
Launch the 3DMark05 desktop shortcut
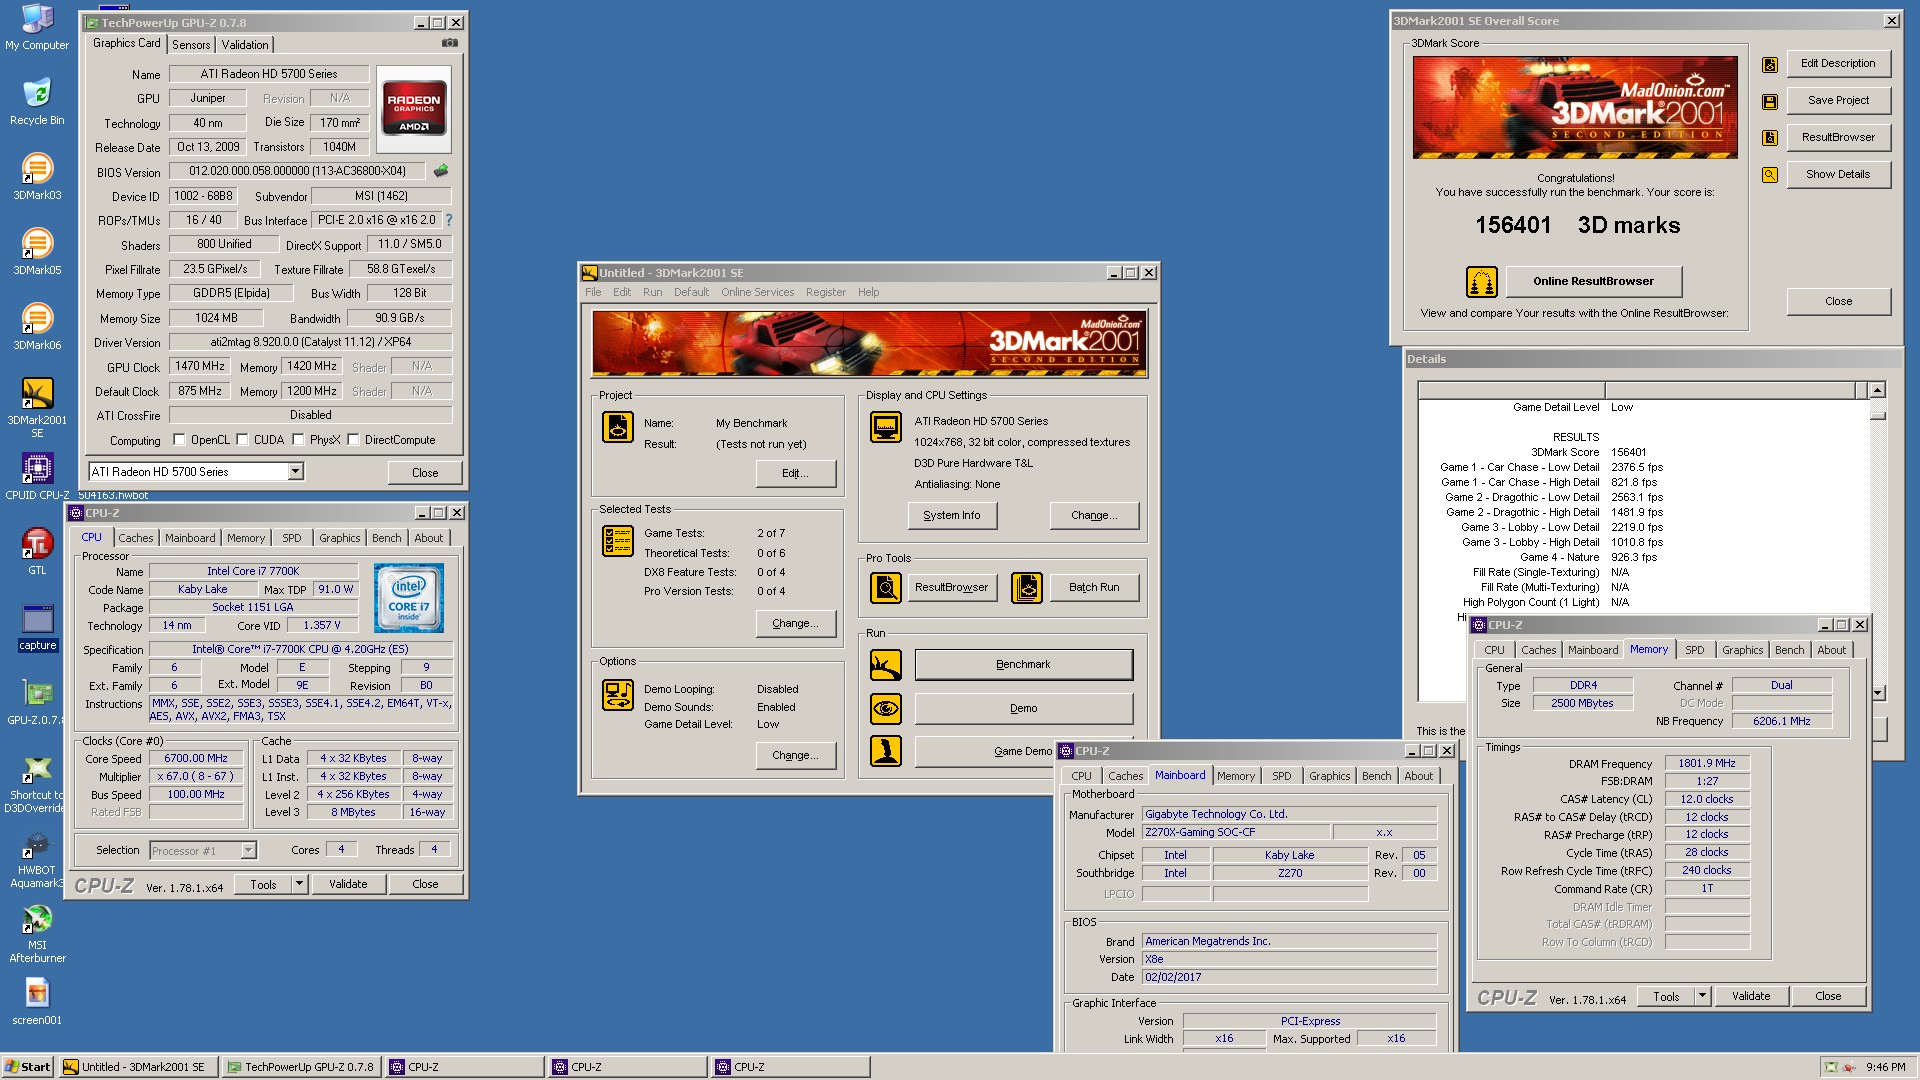point(37,252)
